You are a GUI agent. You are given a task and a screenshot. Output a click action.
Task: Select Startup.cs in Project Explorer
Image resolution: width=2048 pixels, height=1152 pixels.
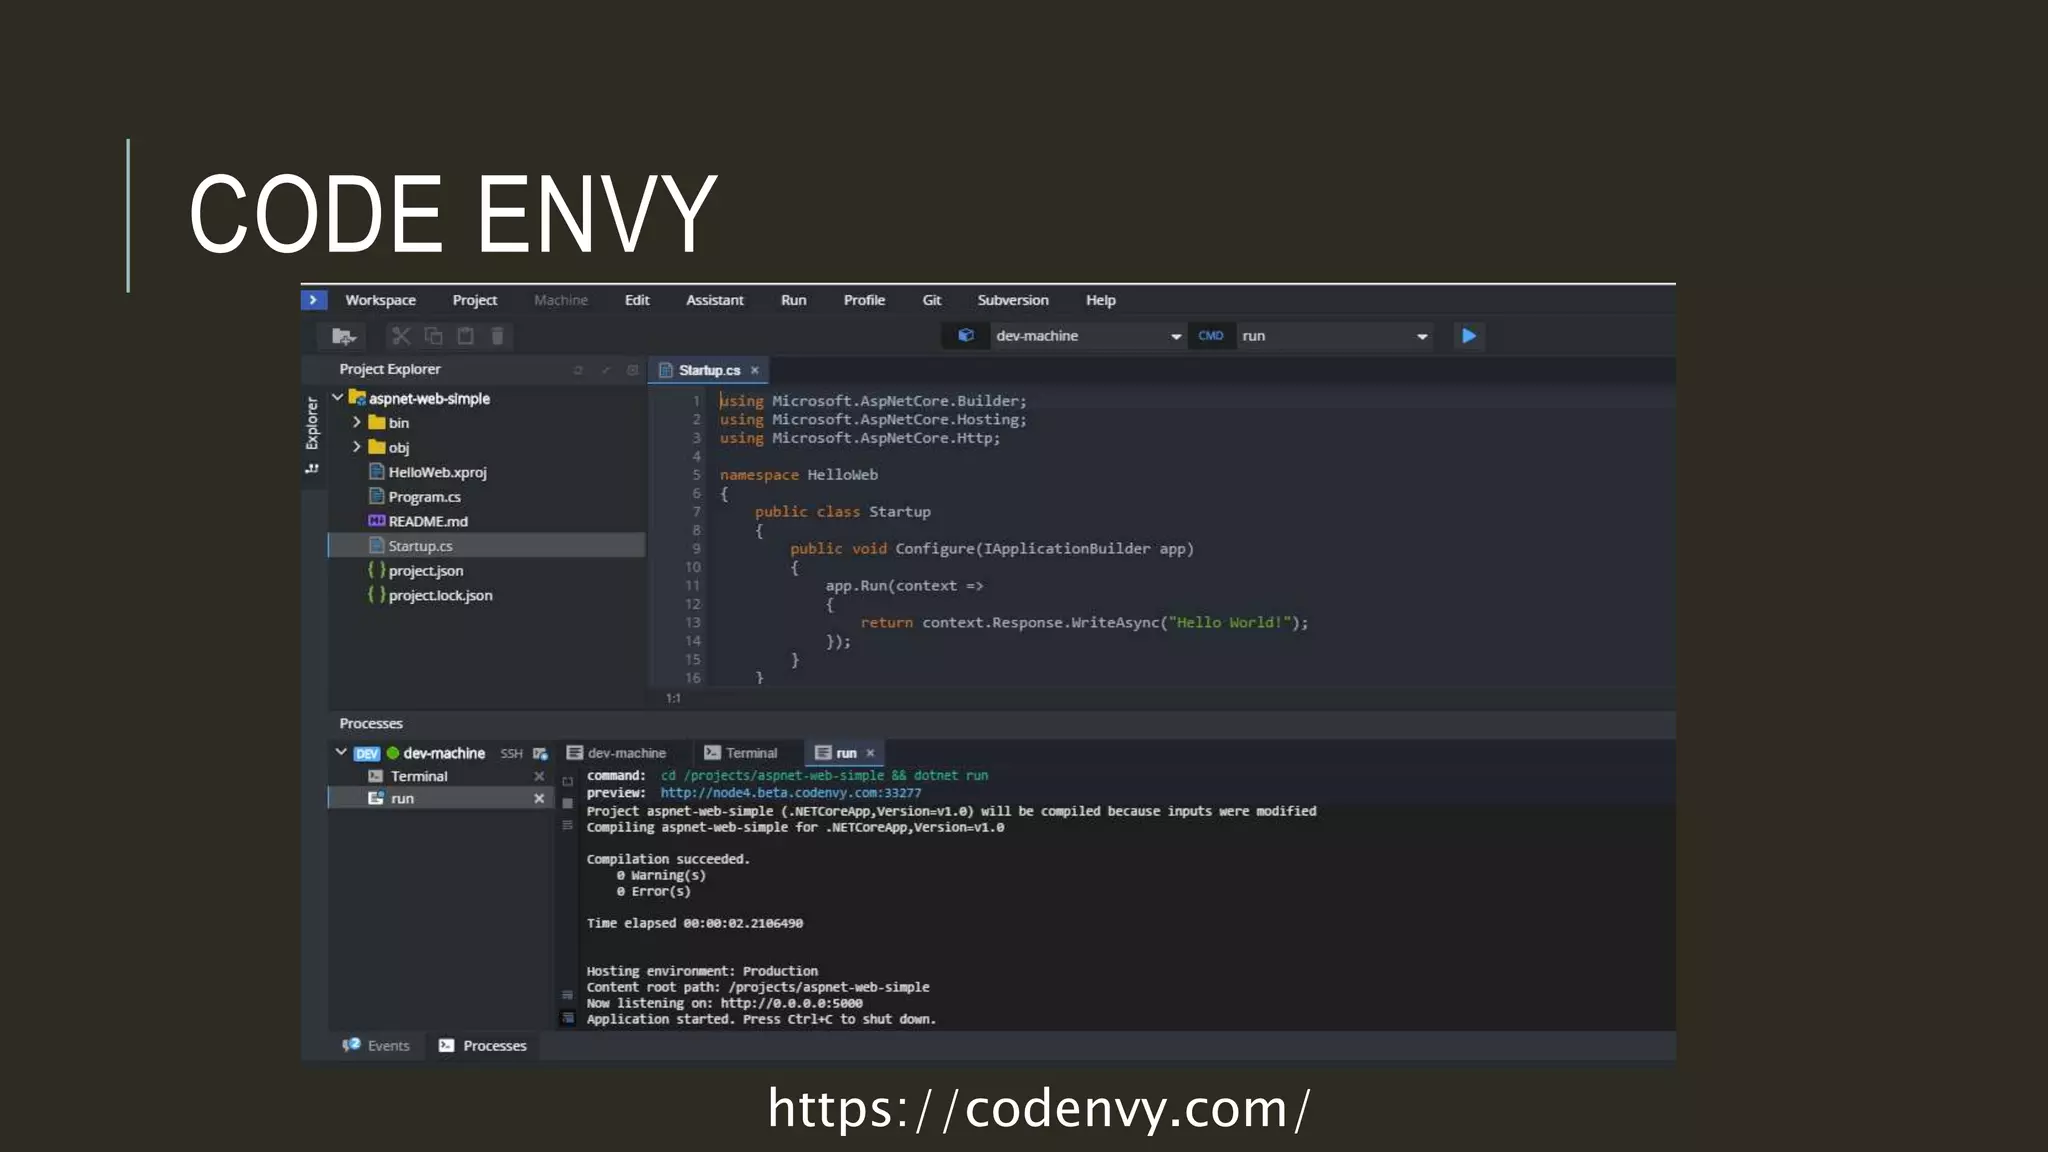click(x=487, y=546)
